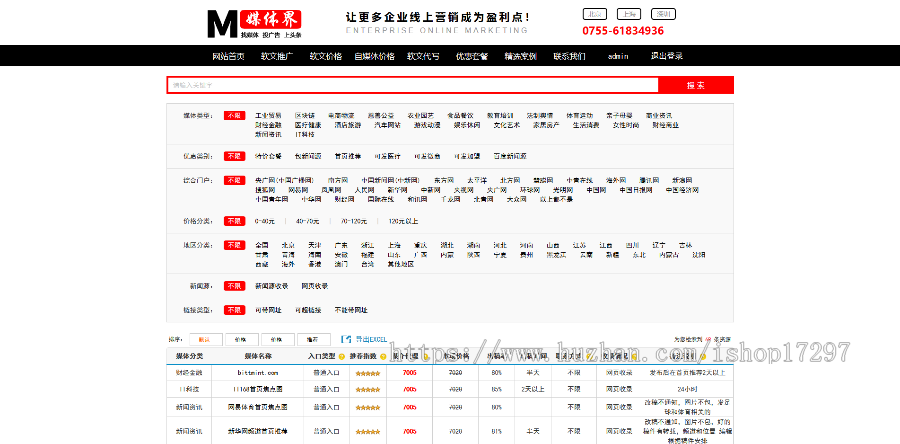Viewport: 900px width, 444px height.
Task: Filter price by 0-40元 option
Action: click(265, 220)
